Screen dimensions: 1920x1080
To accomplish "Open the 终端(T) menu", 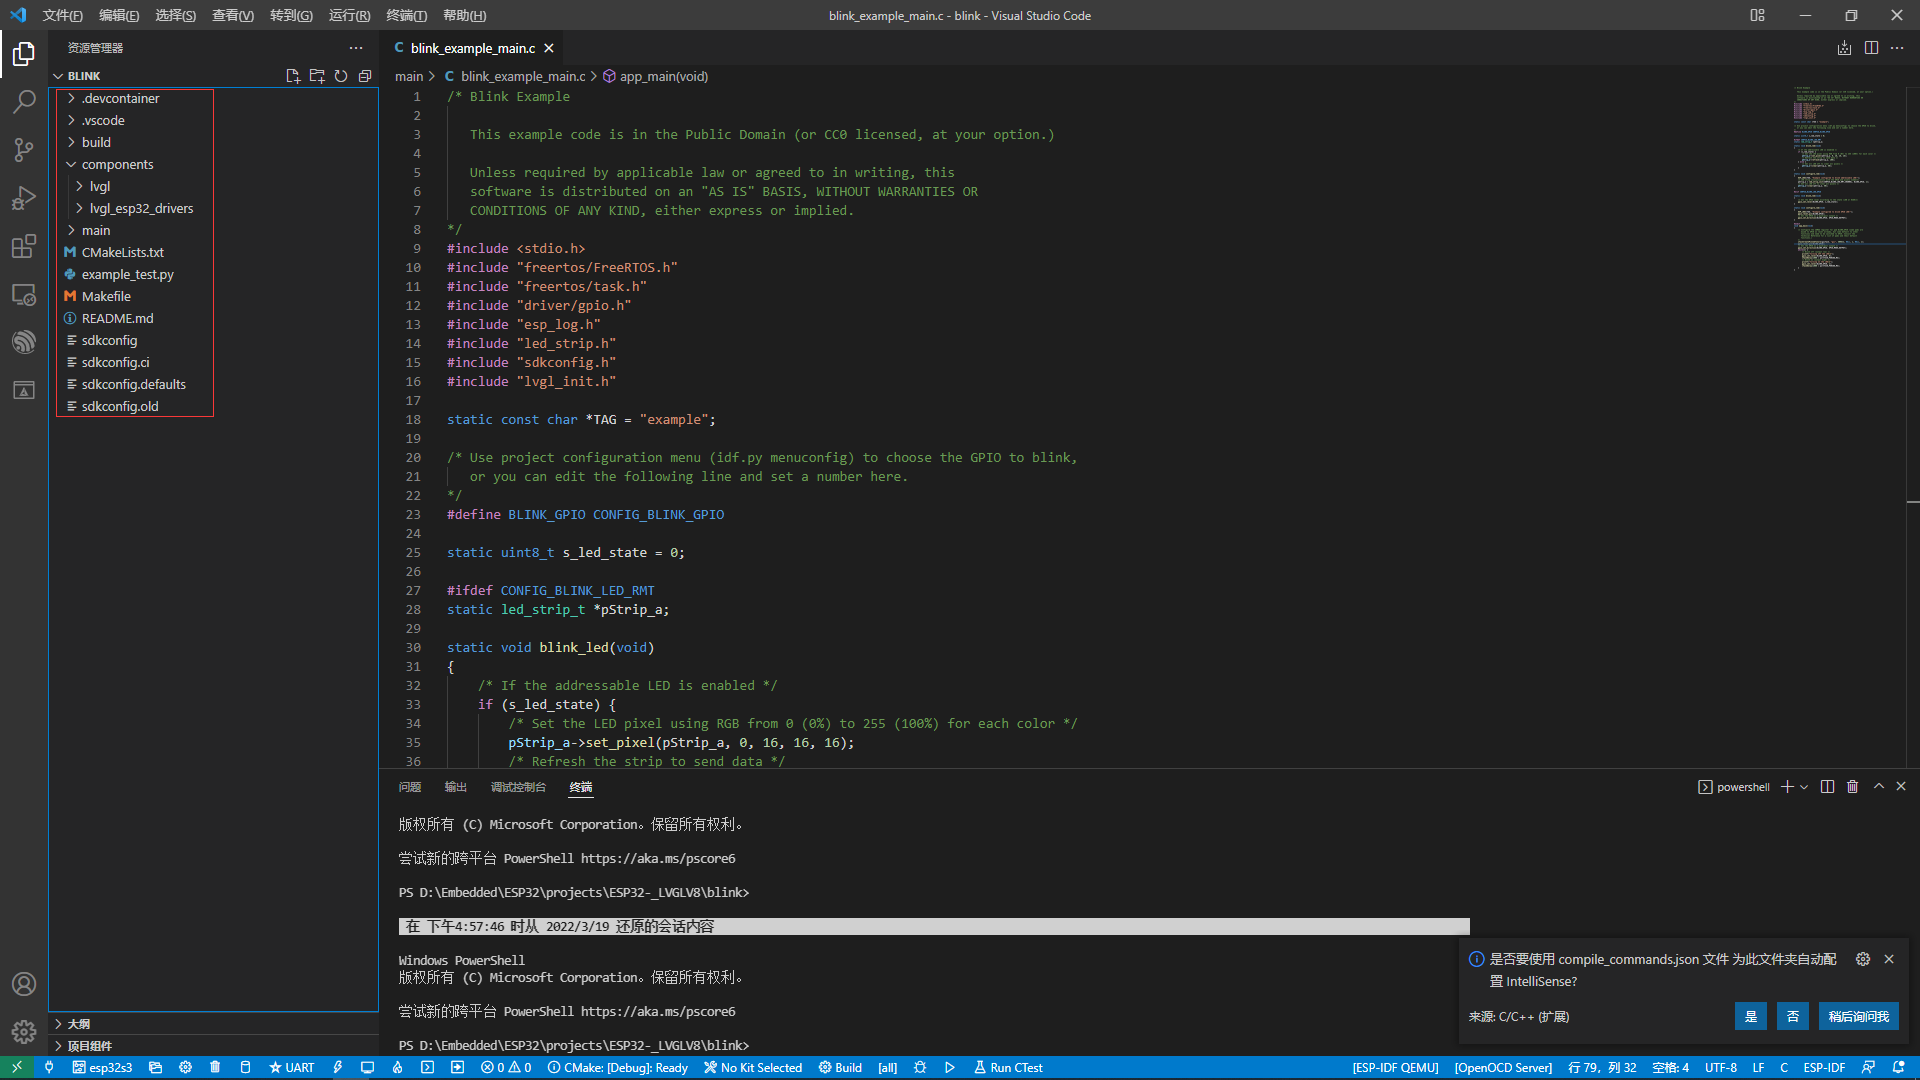I will tap(406, 15).
